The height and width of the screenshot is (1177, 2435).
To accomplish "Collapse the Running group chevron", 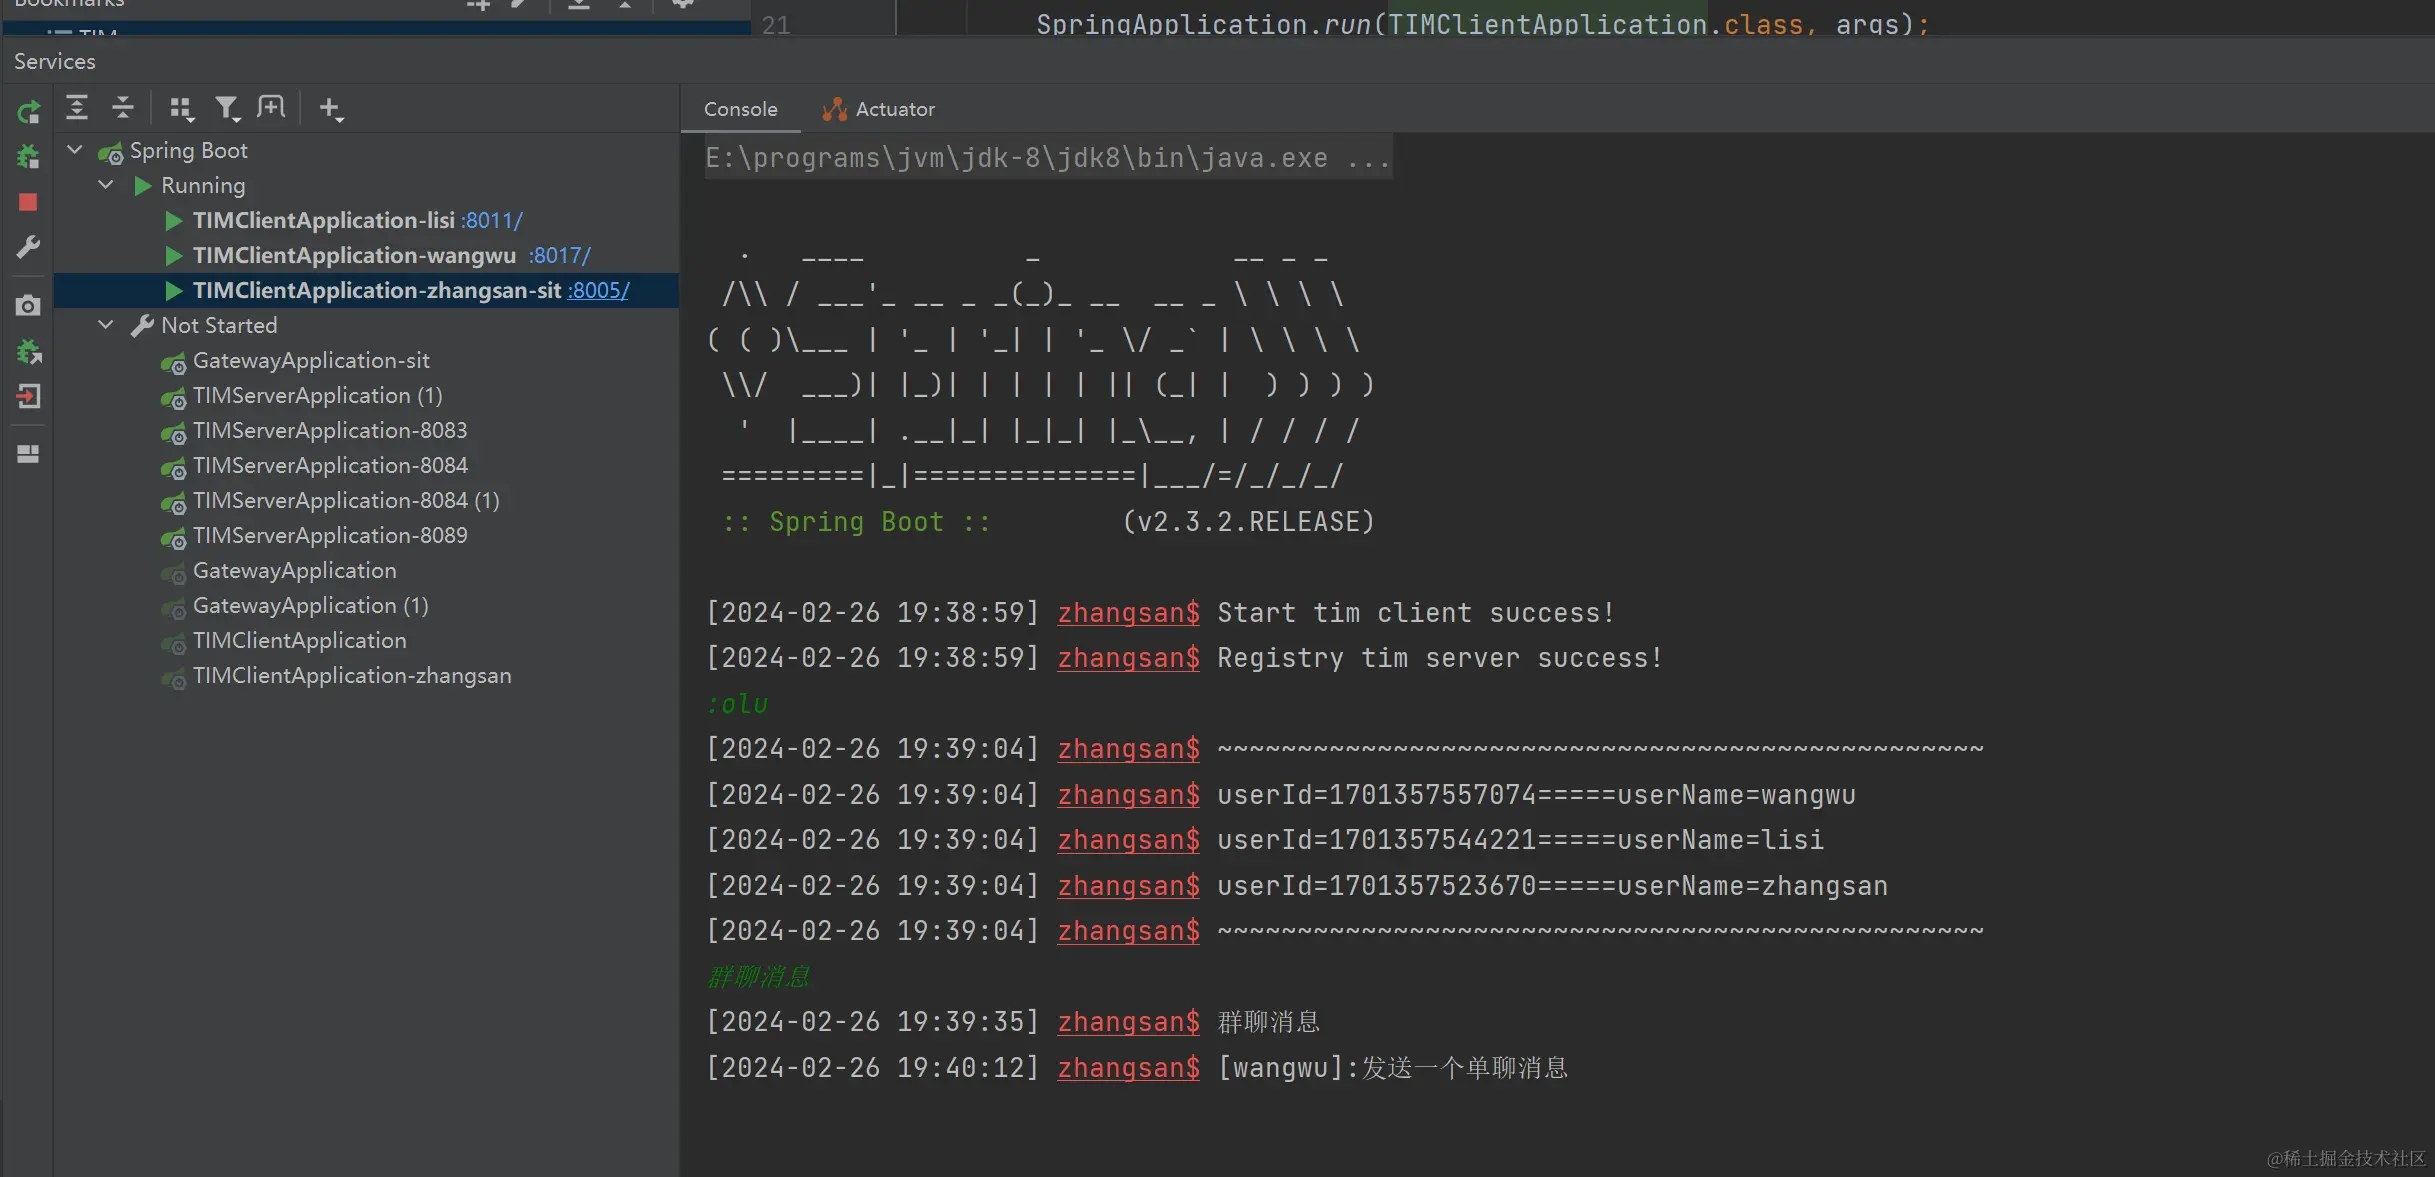I will click(106, 185).
